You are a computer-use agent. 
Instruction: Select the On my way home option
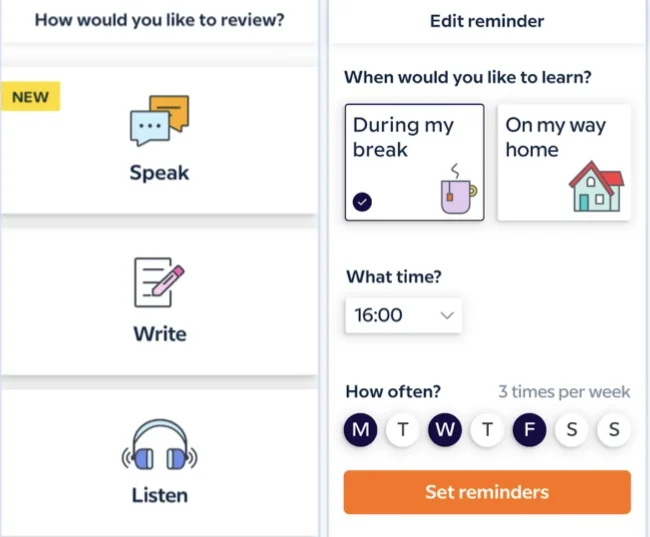pyautogui.click(x=564, y=162)
